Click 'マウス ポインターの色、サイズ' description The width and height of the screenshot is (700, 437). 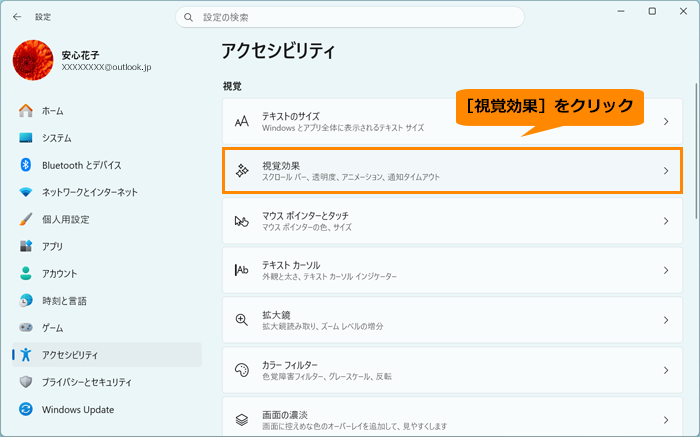coord(307,227)
